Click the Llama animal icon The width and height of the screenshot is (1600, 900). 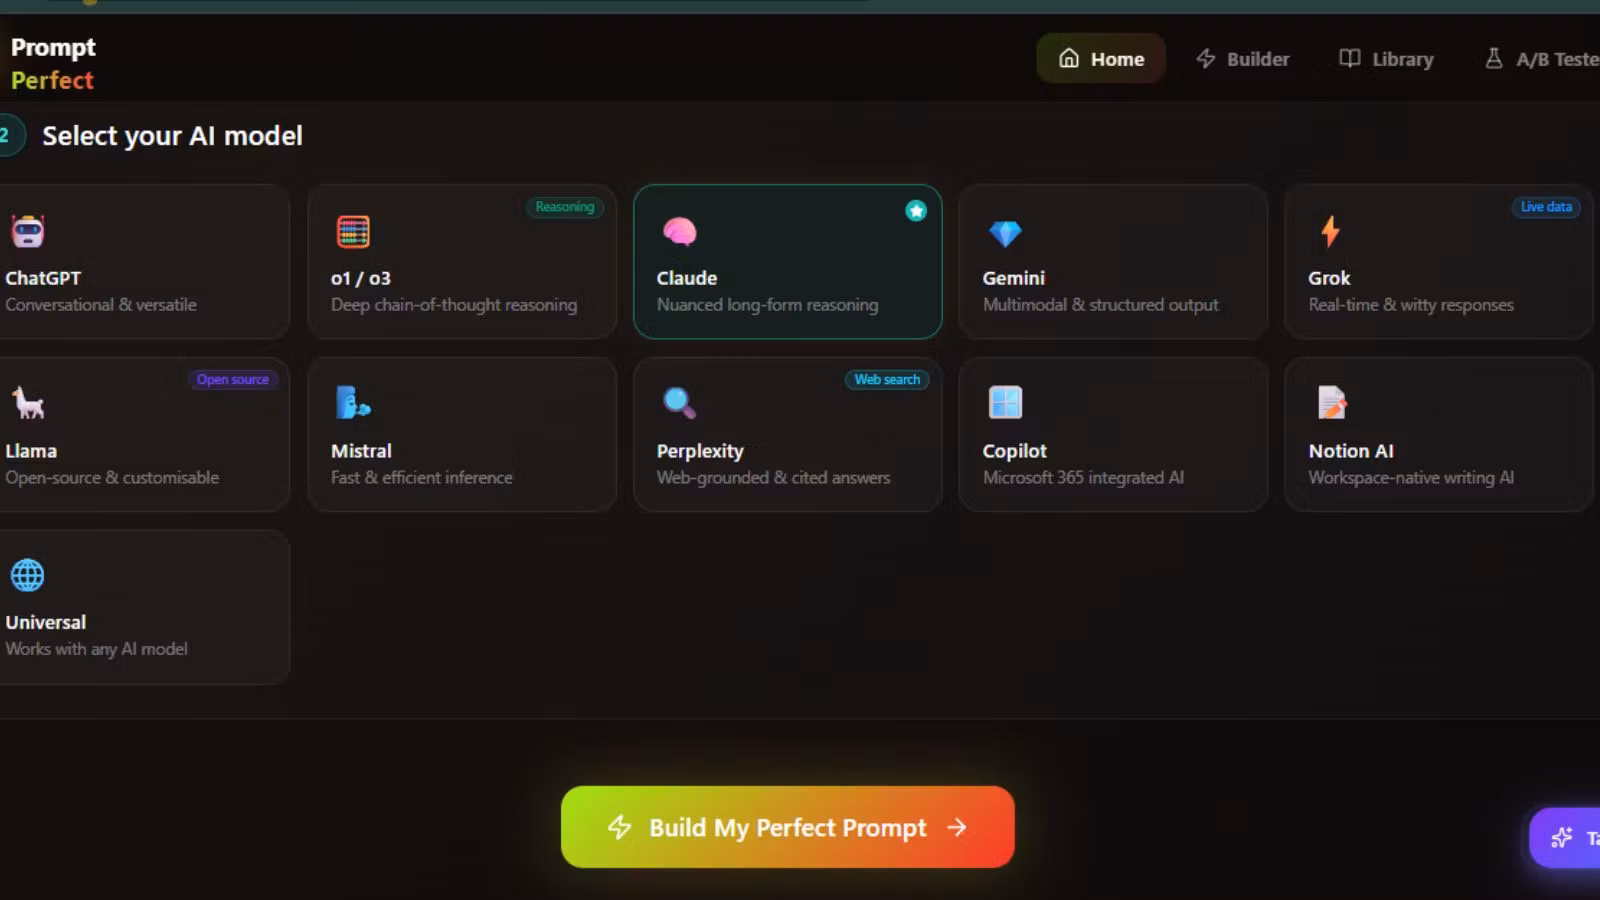[x=28, y=403]
